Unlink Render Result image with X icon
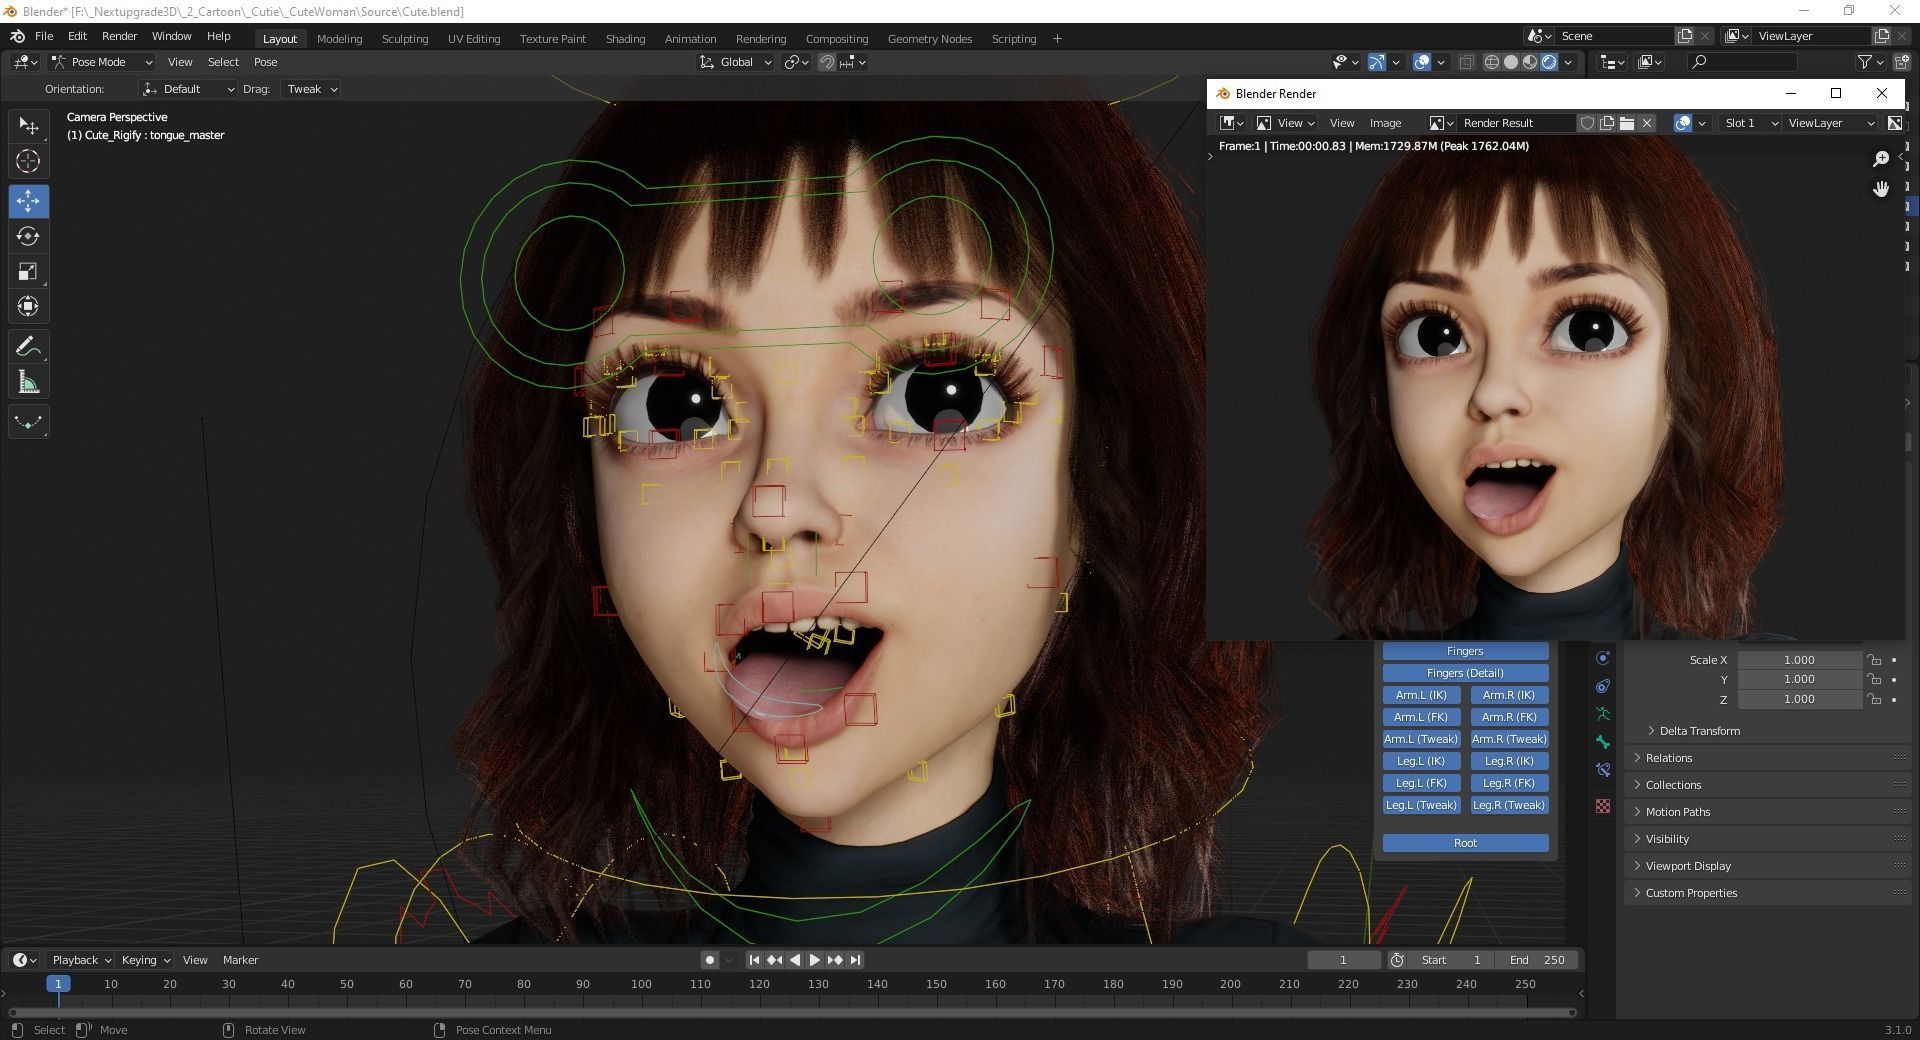Image resolution: width=1920 pixels, height=1040 pixels. (x=1647, y=123)
